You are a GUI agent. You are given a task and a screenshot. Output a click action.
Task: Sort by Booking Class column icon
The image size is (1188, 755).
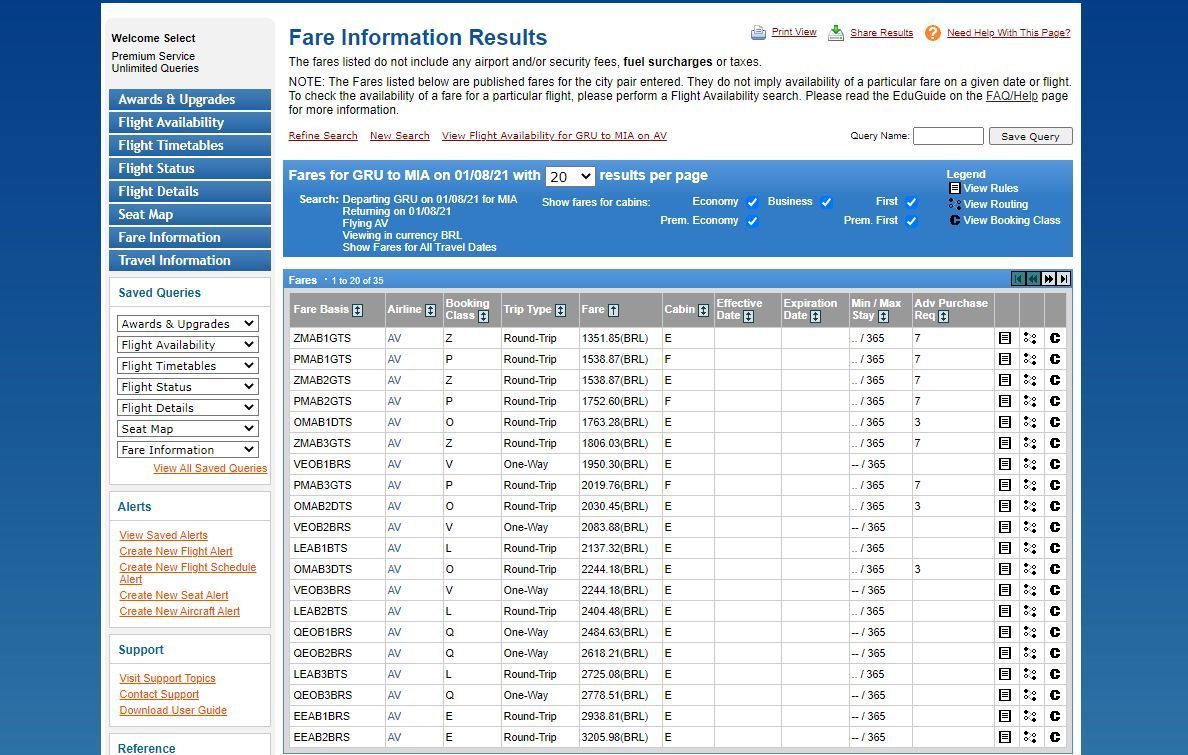pyautogui.click(x=483, y=316)
